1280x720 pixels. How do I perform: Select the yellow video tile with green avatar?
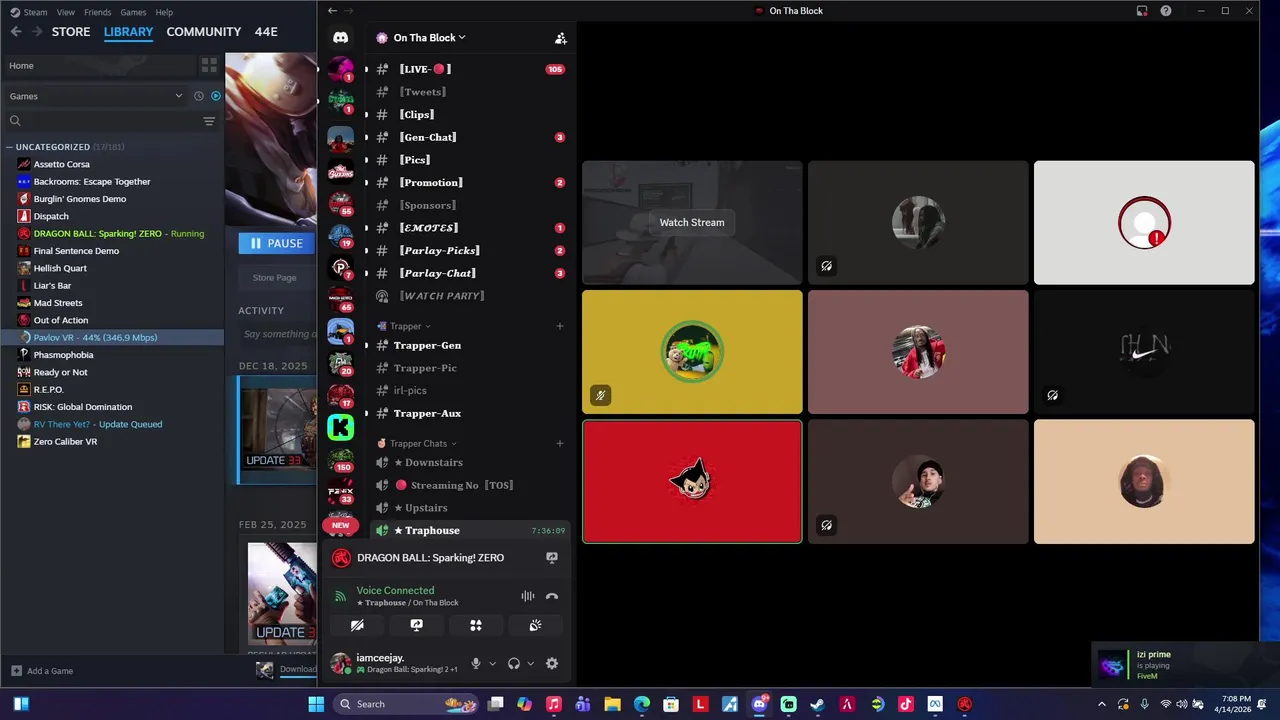point(692,352)
